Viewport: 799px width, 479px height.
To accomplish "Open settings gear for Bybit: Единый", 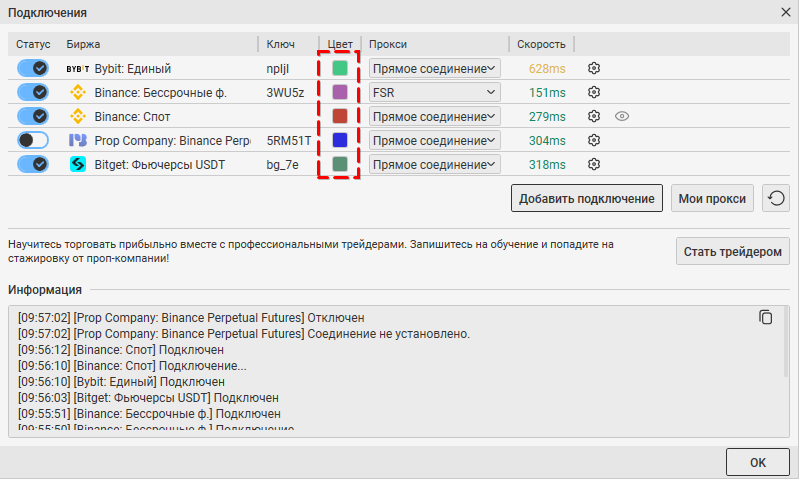I will [x=594, y=68].
